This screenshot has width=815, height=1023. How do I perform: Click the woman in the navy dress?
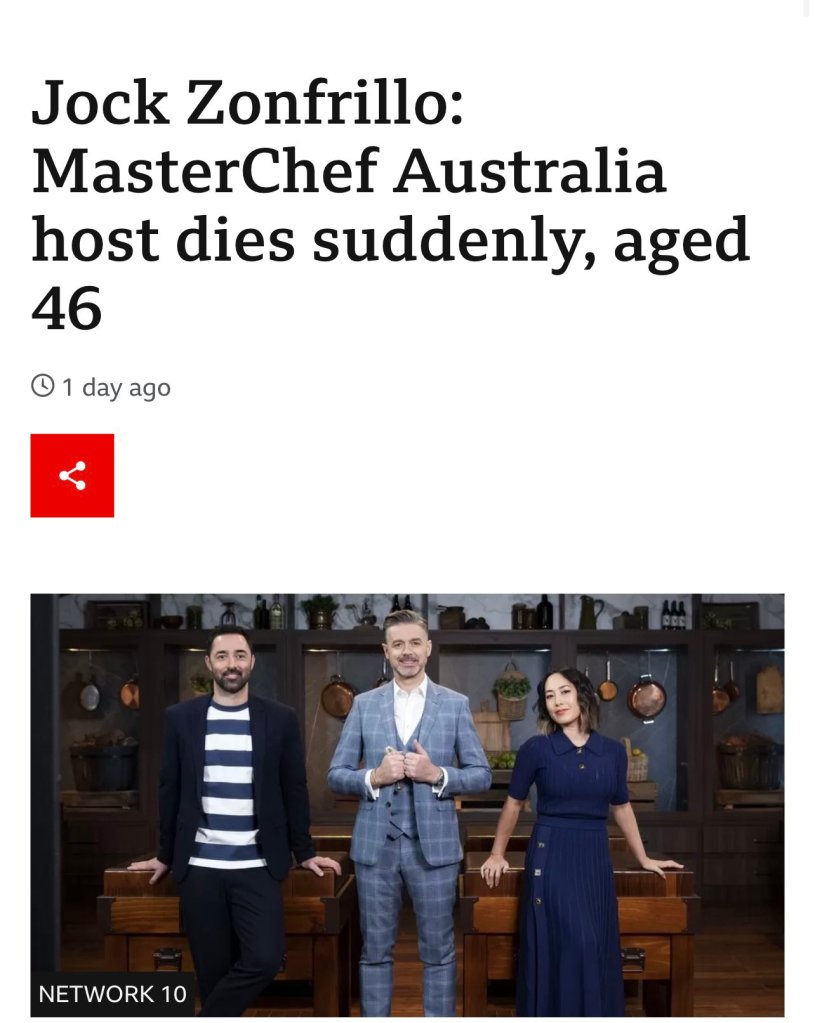pos(574,842)
